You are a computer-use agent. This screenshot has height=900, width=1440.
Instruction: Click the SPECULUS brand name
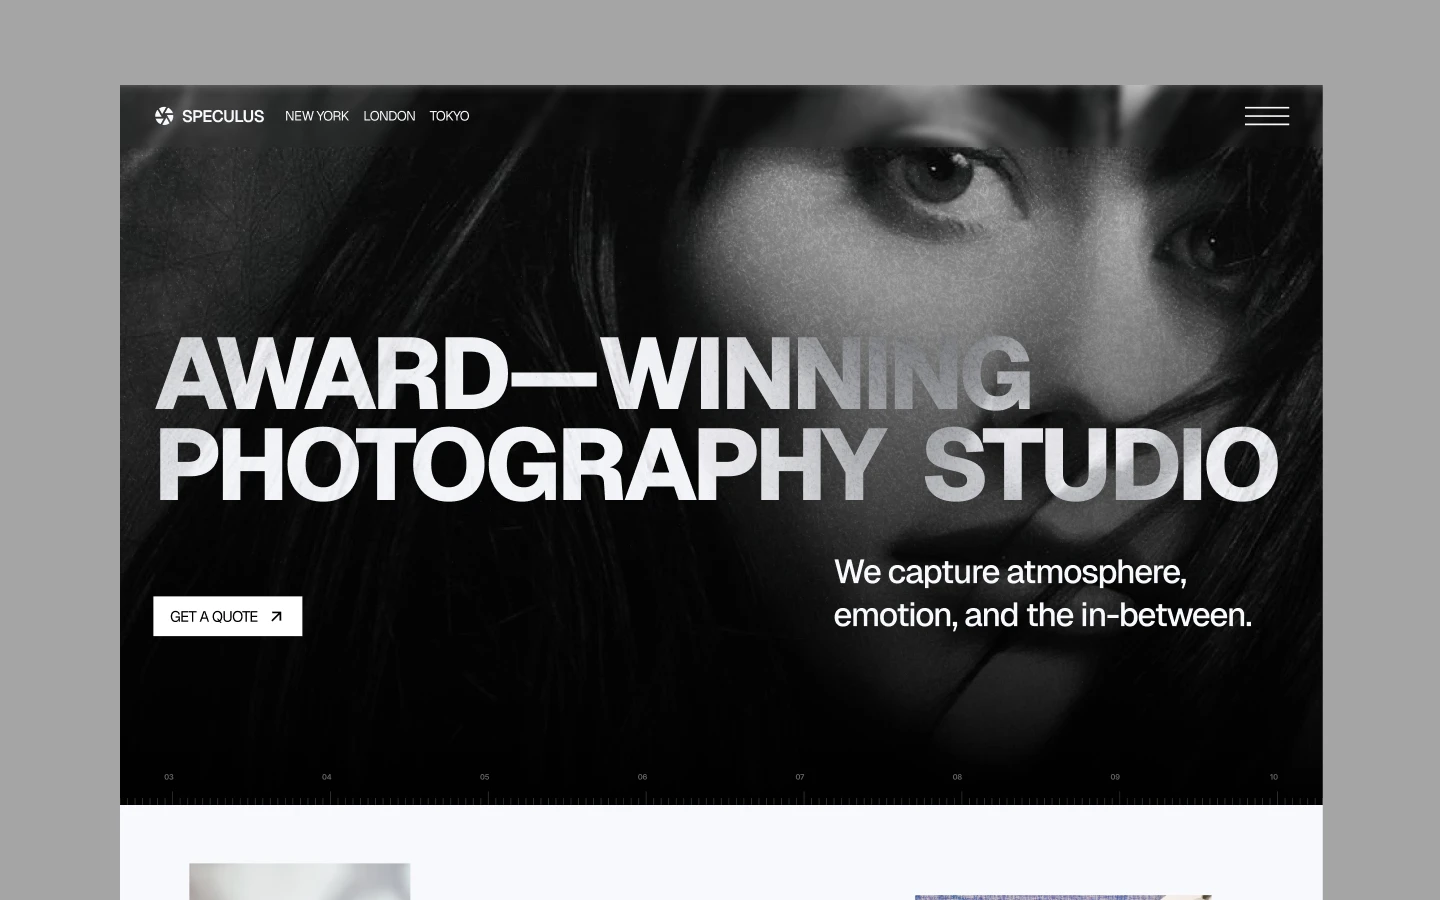(x=223, y=116)
